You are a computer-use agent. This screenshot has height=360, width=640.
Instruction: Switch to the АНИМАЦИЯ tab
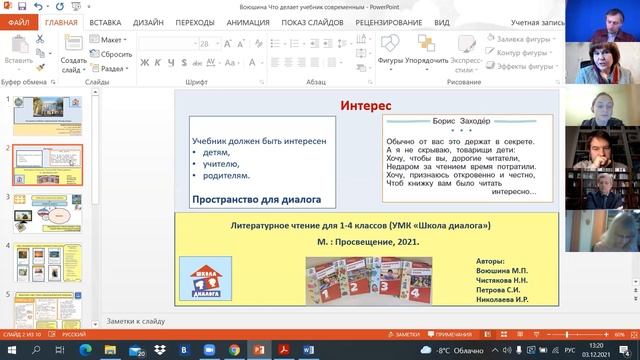(x=248, y=22)
